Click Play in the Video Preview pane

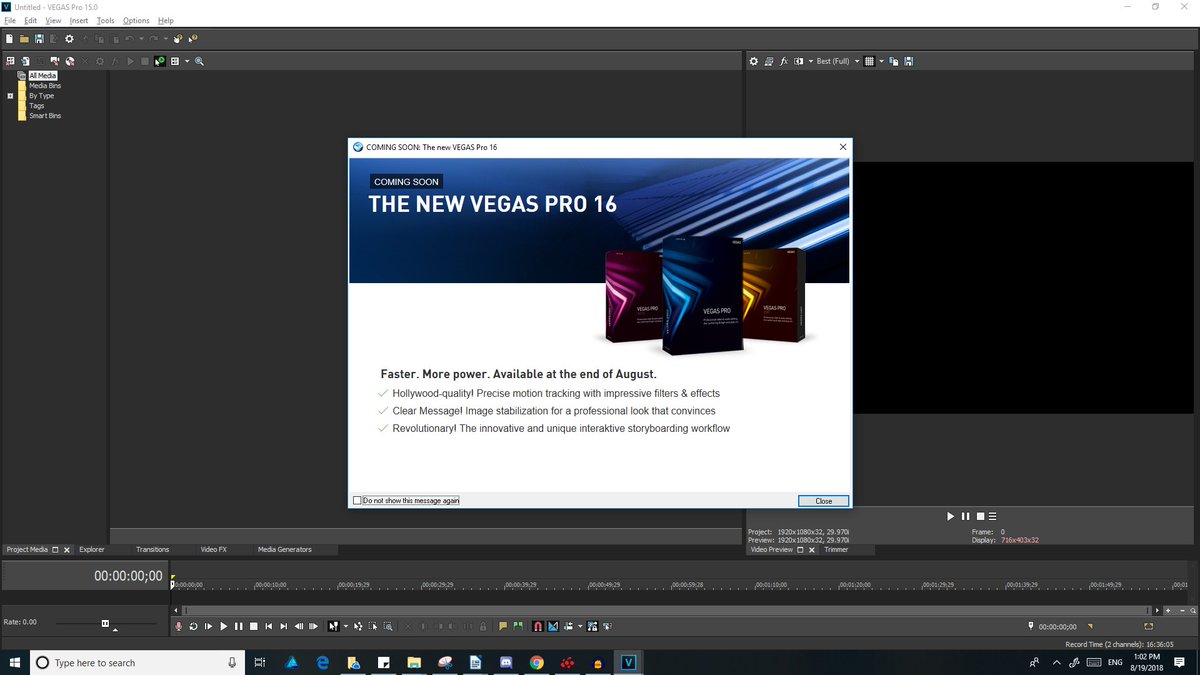951,516
